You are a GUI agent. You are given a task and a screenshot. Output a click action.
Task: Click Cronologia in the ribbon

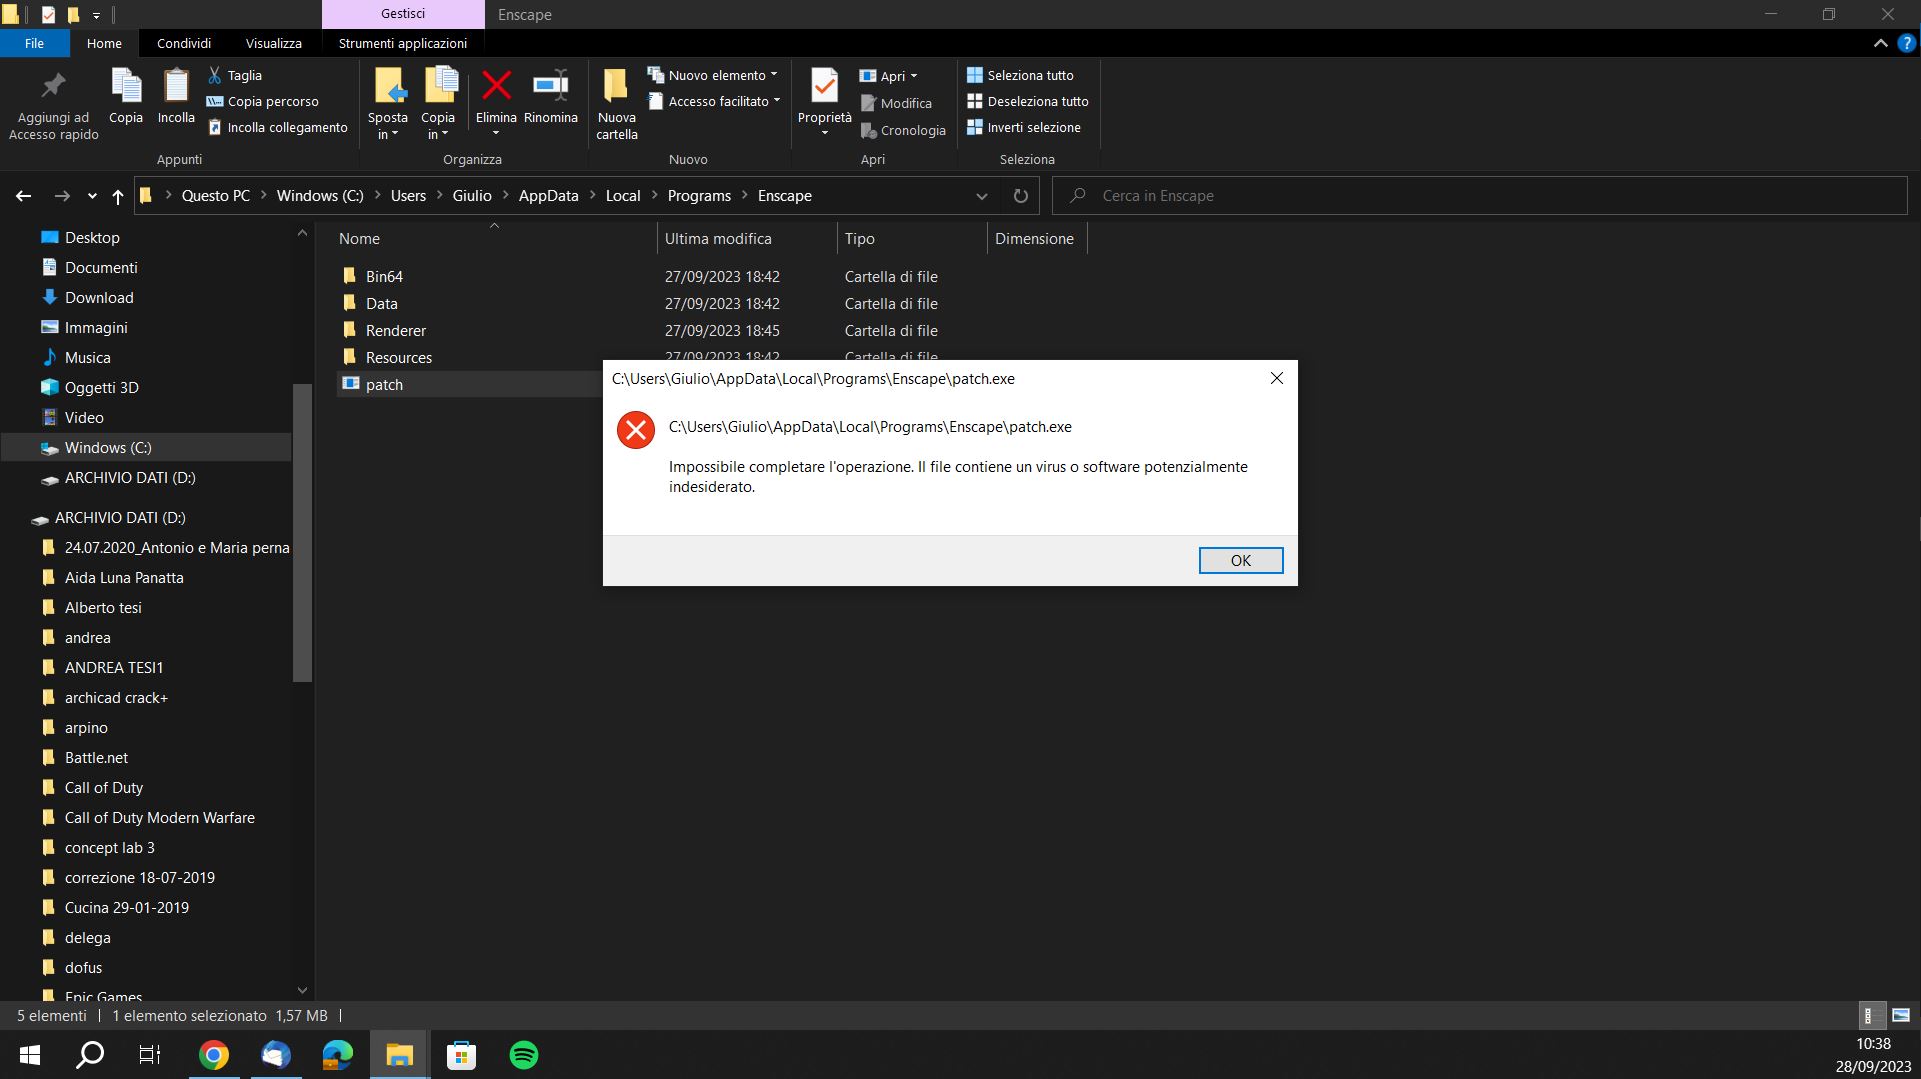coord(903,130)
